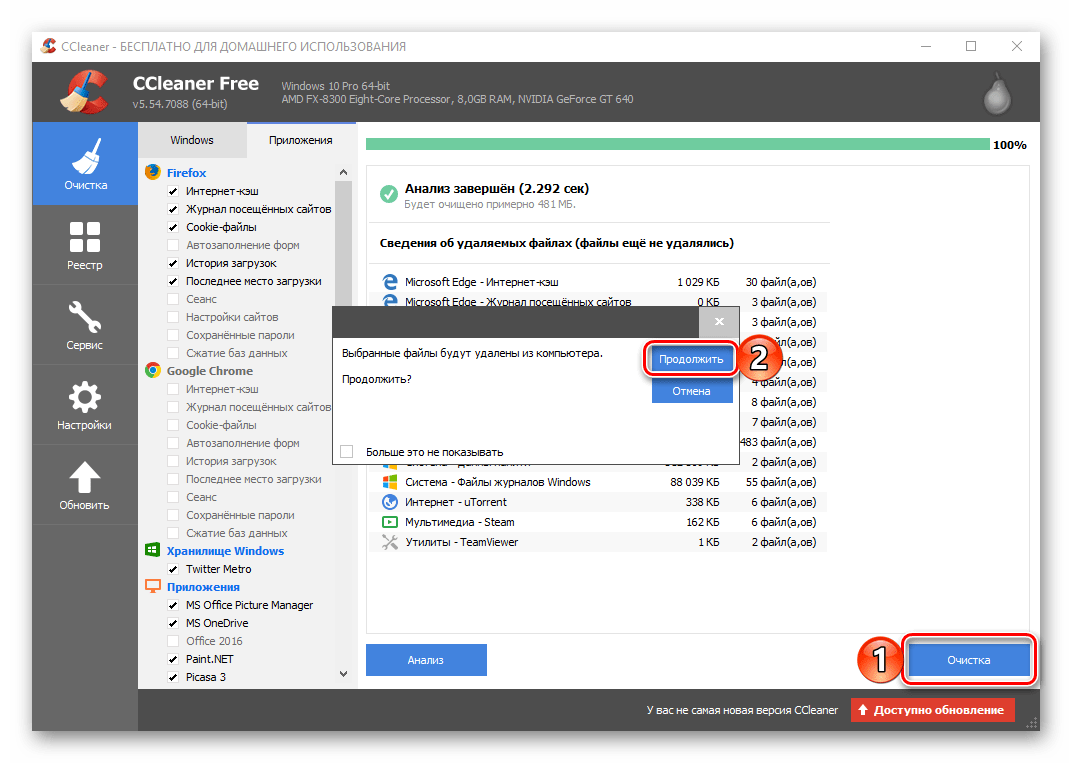Viewport: 1072px width, 763px height.
Task: Switch to the Windows tab
Action: click(192, 140)
